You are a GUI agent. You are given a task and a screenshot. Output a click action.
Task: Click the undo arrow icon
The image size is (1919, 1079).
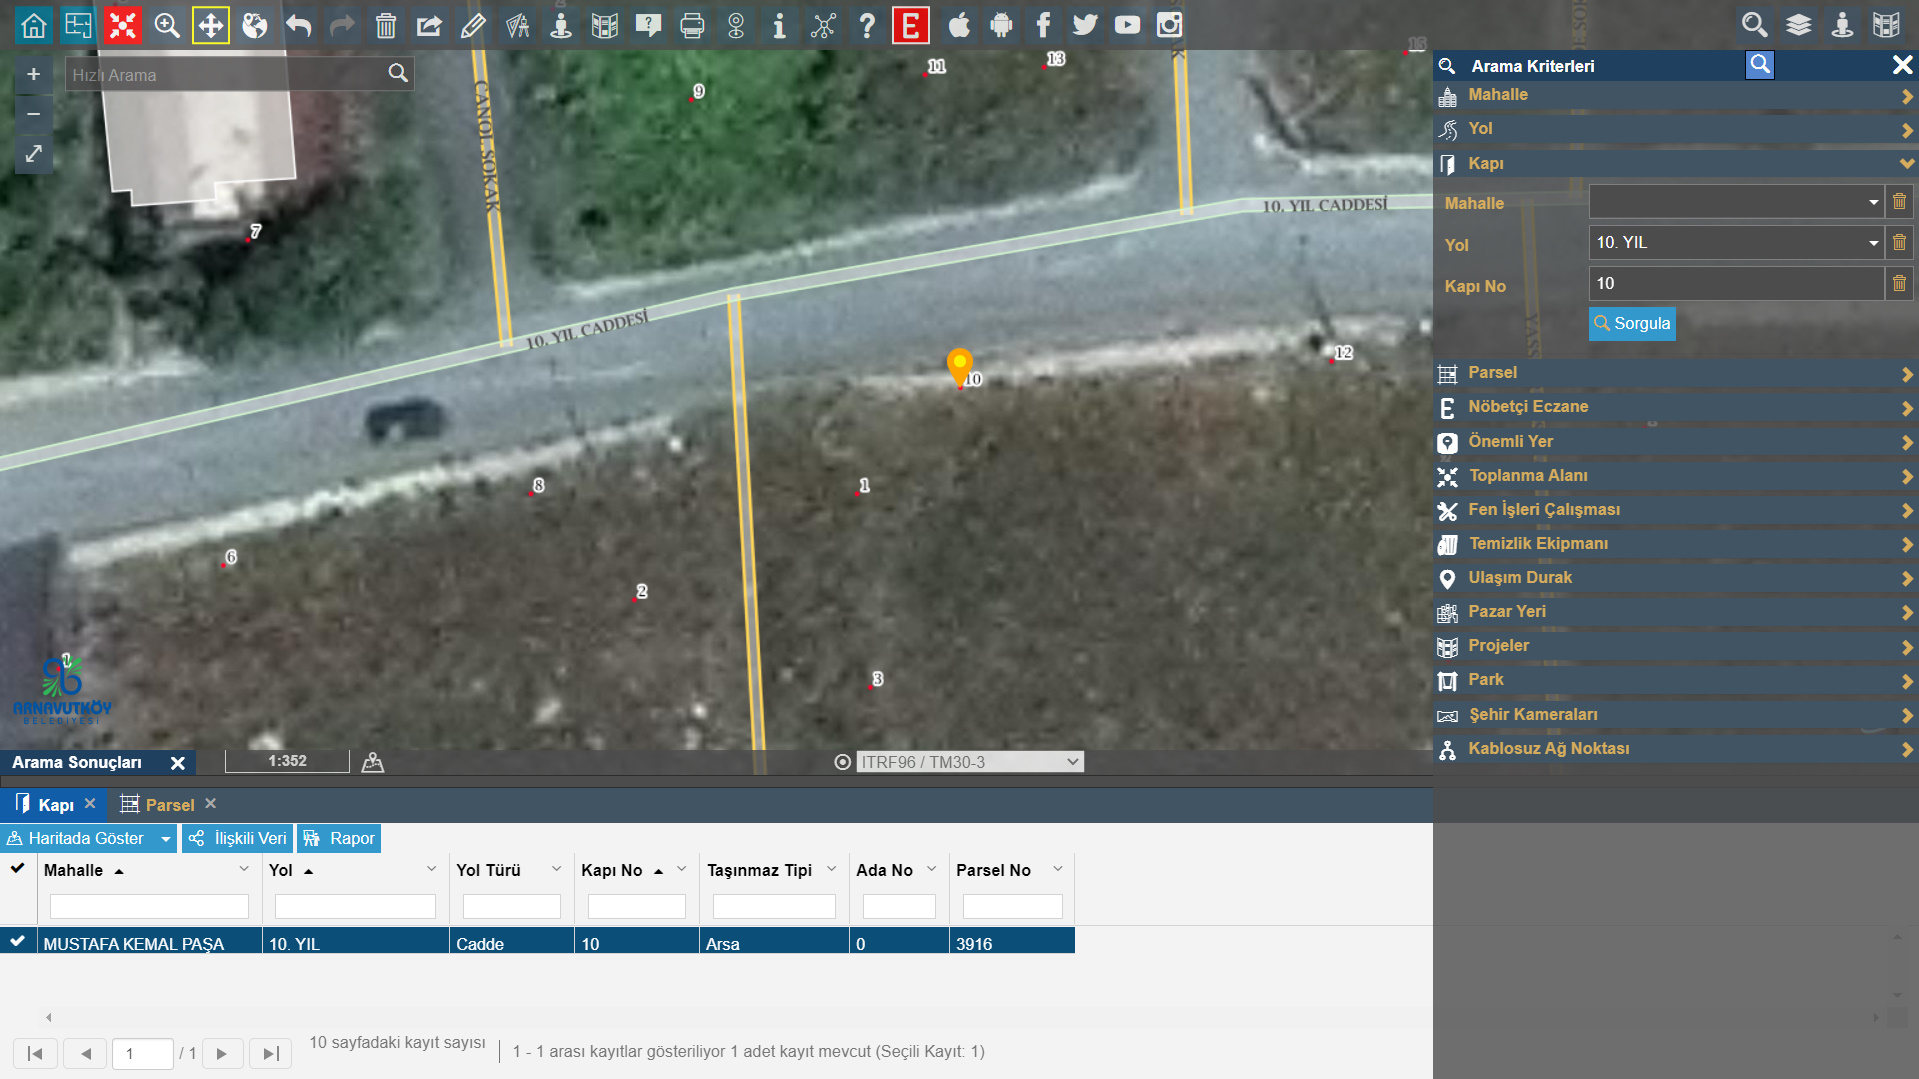point(298,25)
